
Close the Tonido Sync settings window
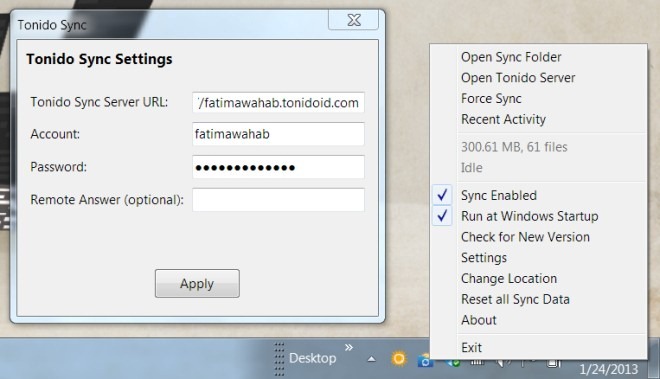(354, 20)
